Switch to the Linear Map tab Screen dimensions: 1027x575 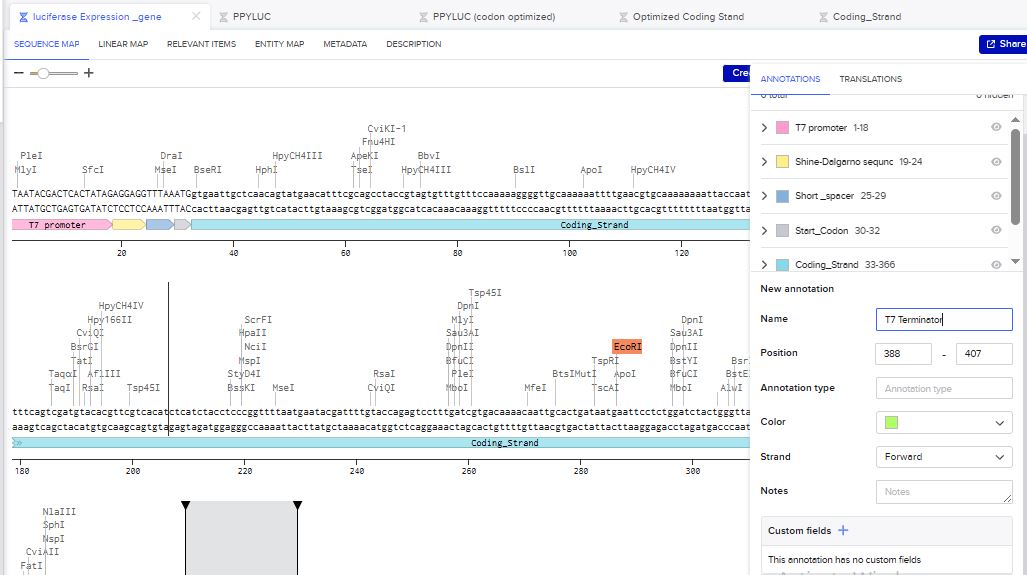(123, 44)
